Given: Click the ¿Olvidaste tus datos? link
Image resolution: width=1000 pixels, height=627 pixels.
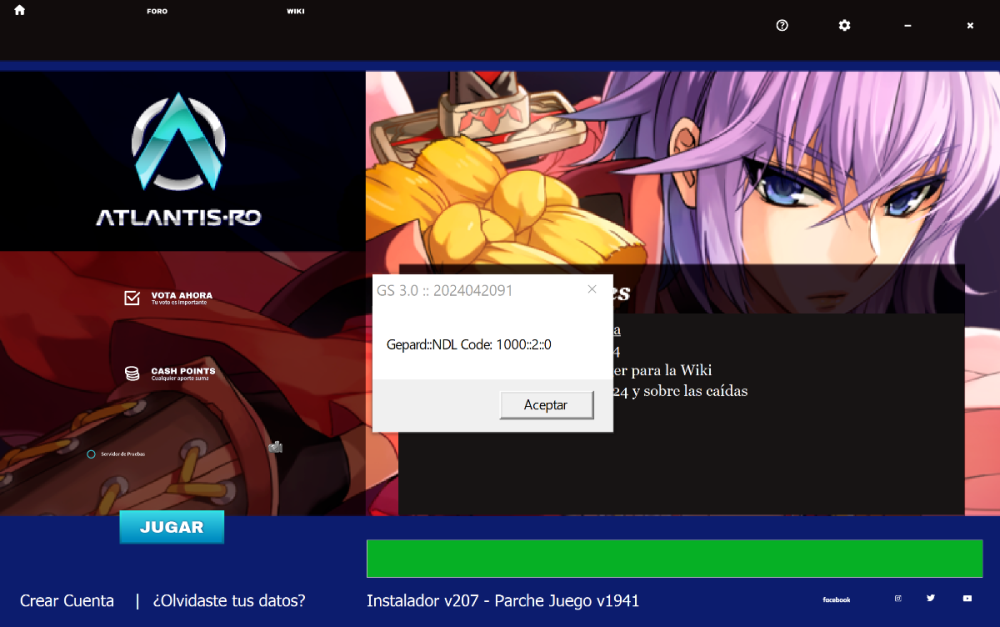Looking at the screenshot, I should click(x=229, y=601).
